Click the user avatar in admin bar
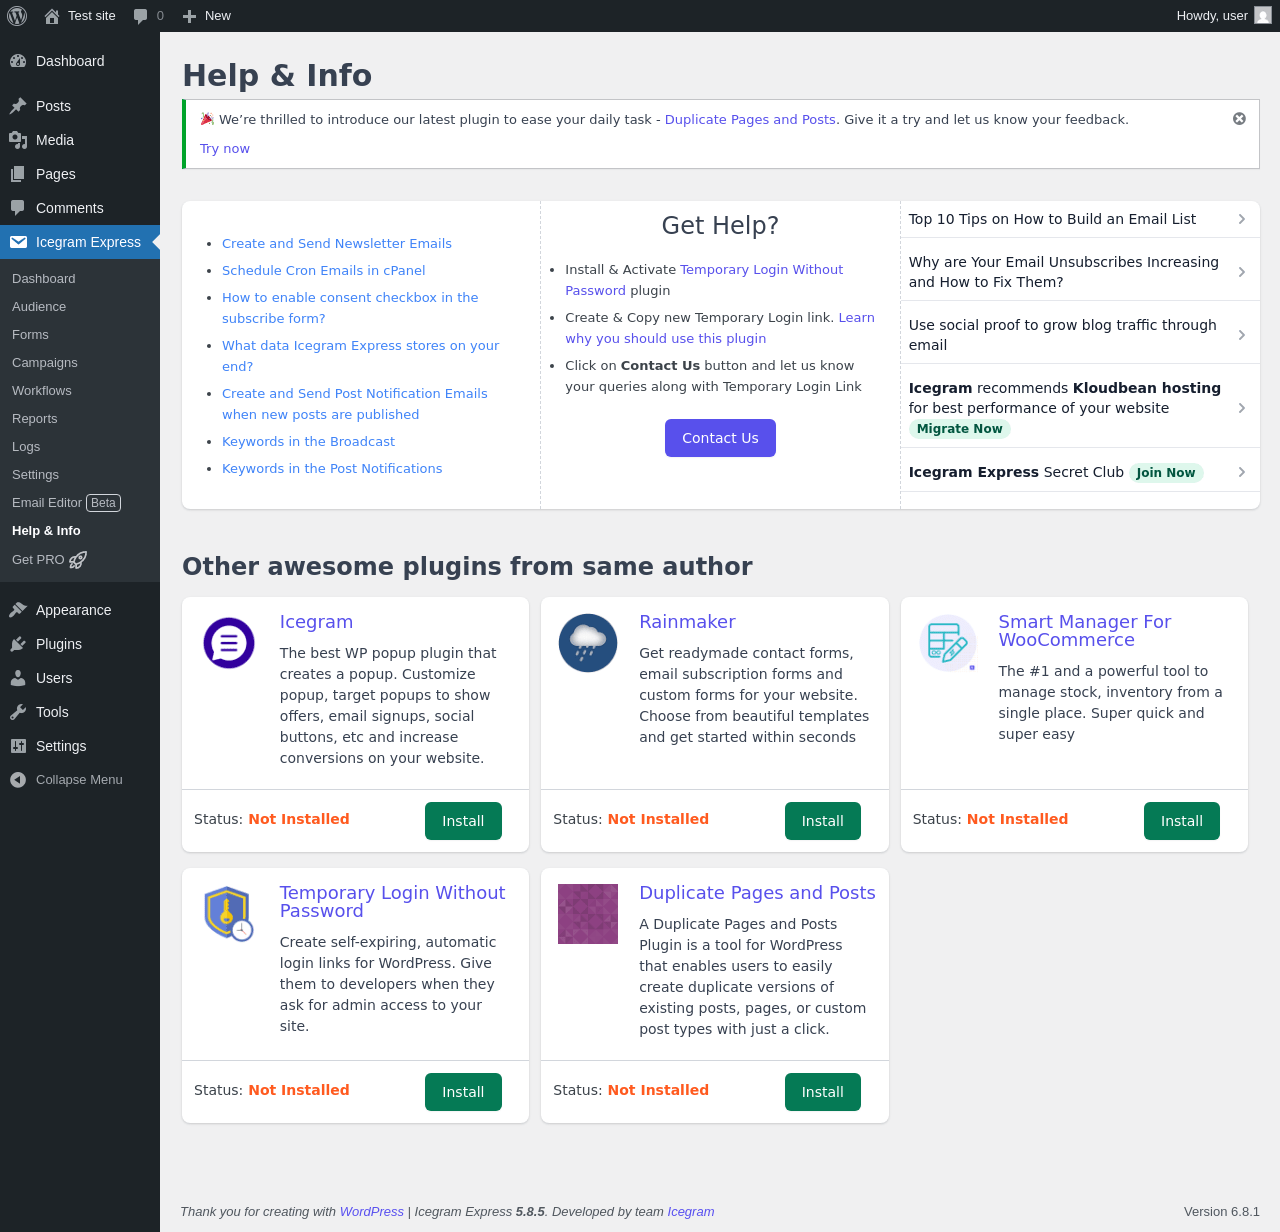 (x=1263, y=16)
